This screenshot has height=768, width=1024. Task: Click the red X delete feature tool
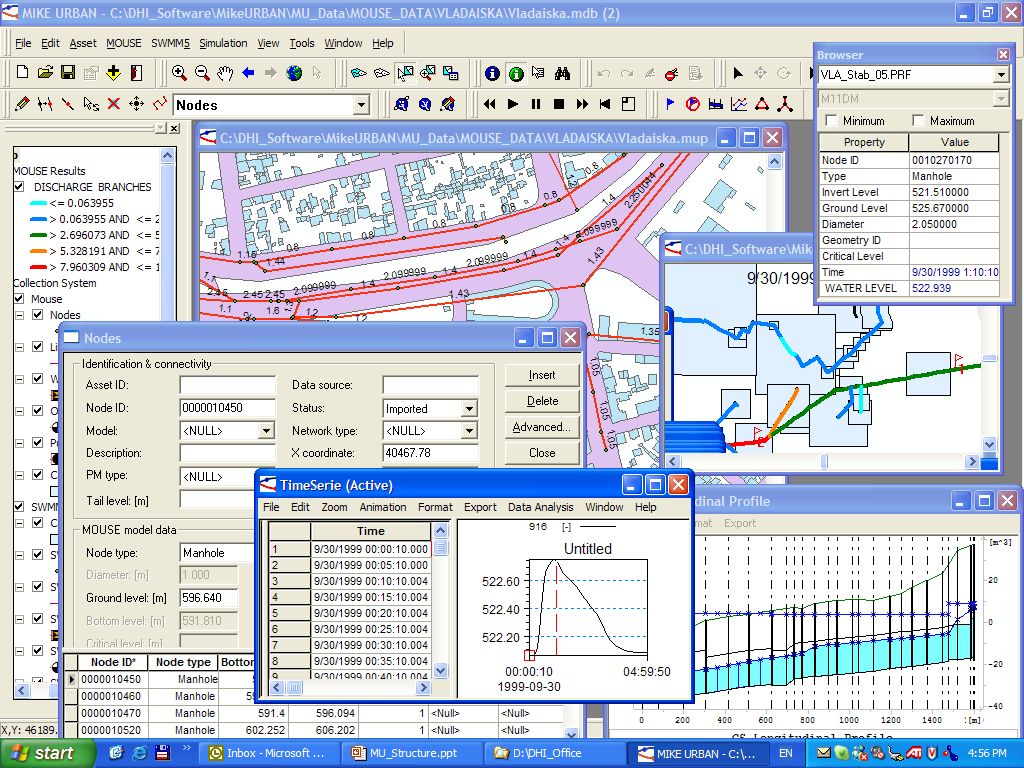click(x=114, y=104)
